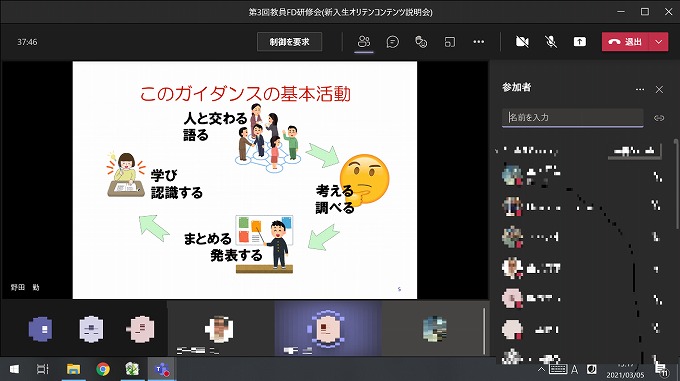Click the shared presentation slide
Viewport: 680px width, 381px height.
(x=245, y=180)
